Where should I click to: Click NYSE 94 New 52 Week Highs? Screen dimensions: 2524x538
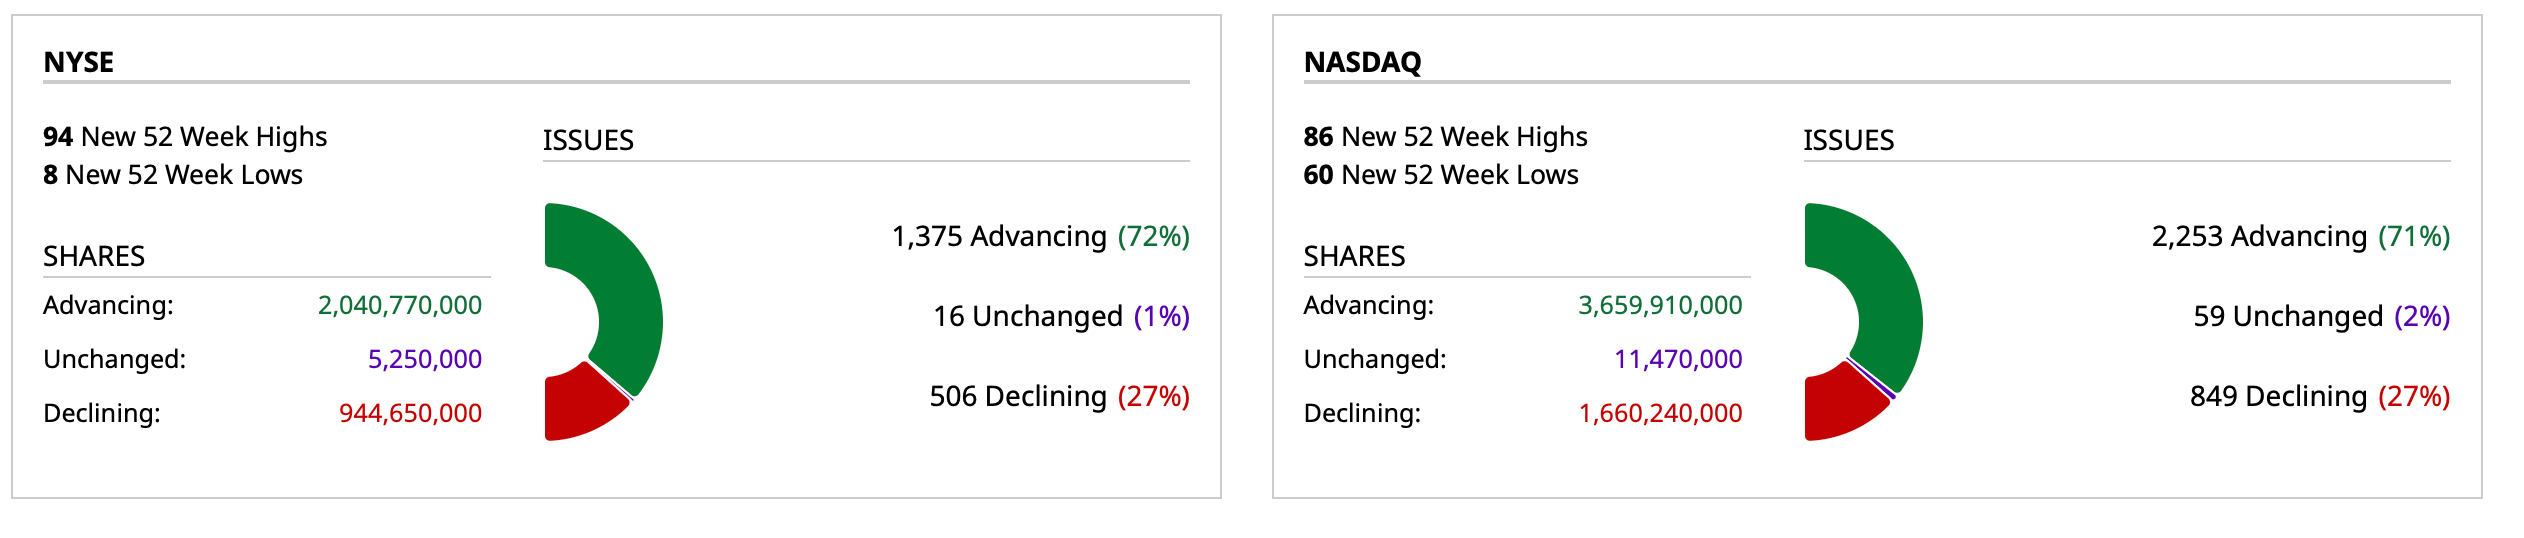[185, 136]
